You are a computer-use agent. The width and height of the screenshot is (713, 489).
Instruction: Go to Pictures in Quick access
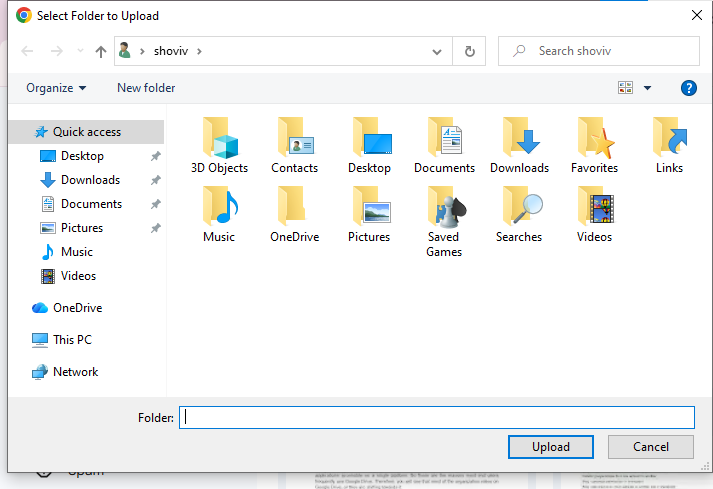tap(82, 228)
